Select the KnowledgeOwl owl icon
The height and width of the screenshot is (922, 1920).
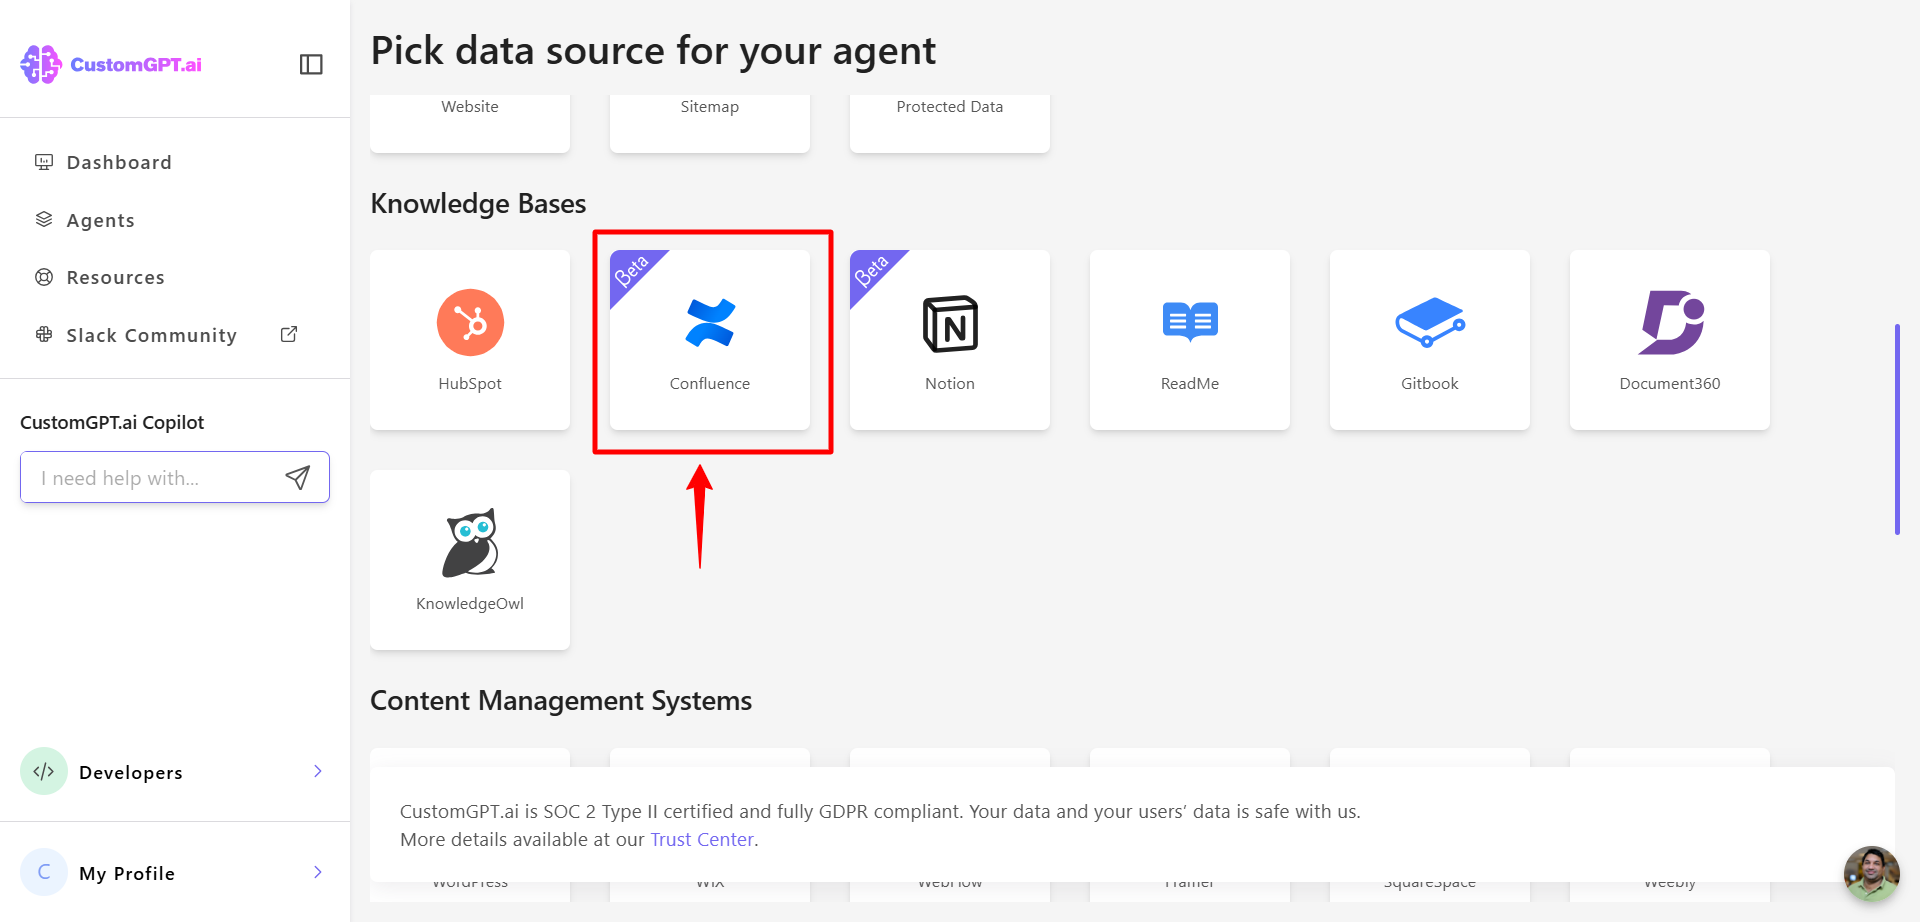[x=470, y=543]
